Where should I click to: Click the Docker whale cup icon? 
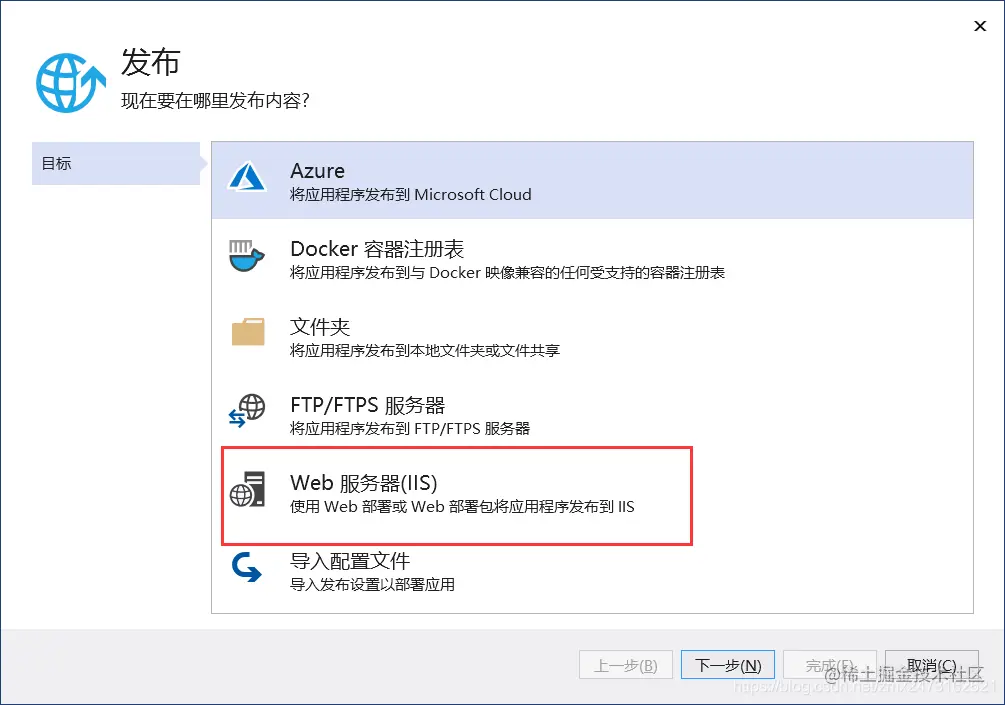click(246, 258)
